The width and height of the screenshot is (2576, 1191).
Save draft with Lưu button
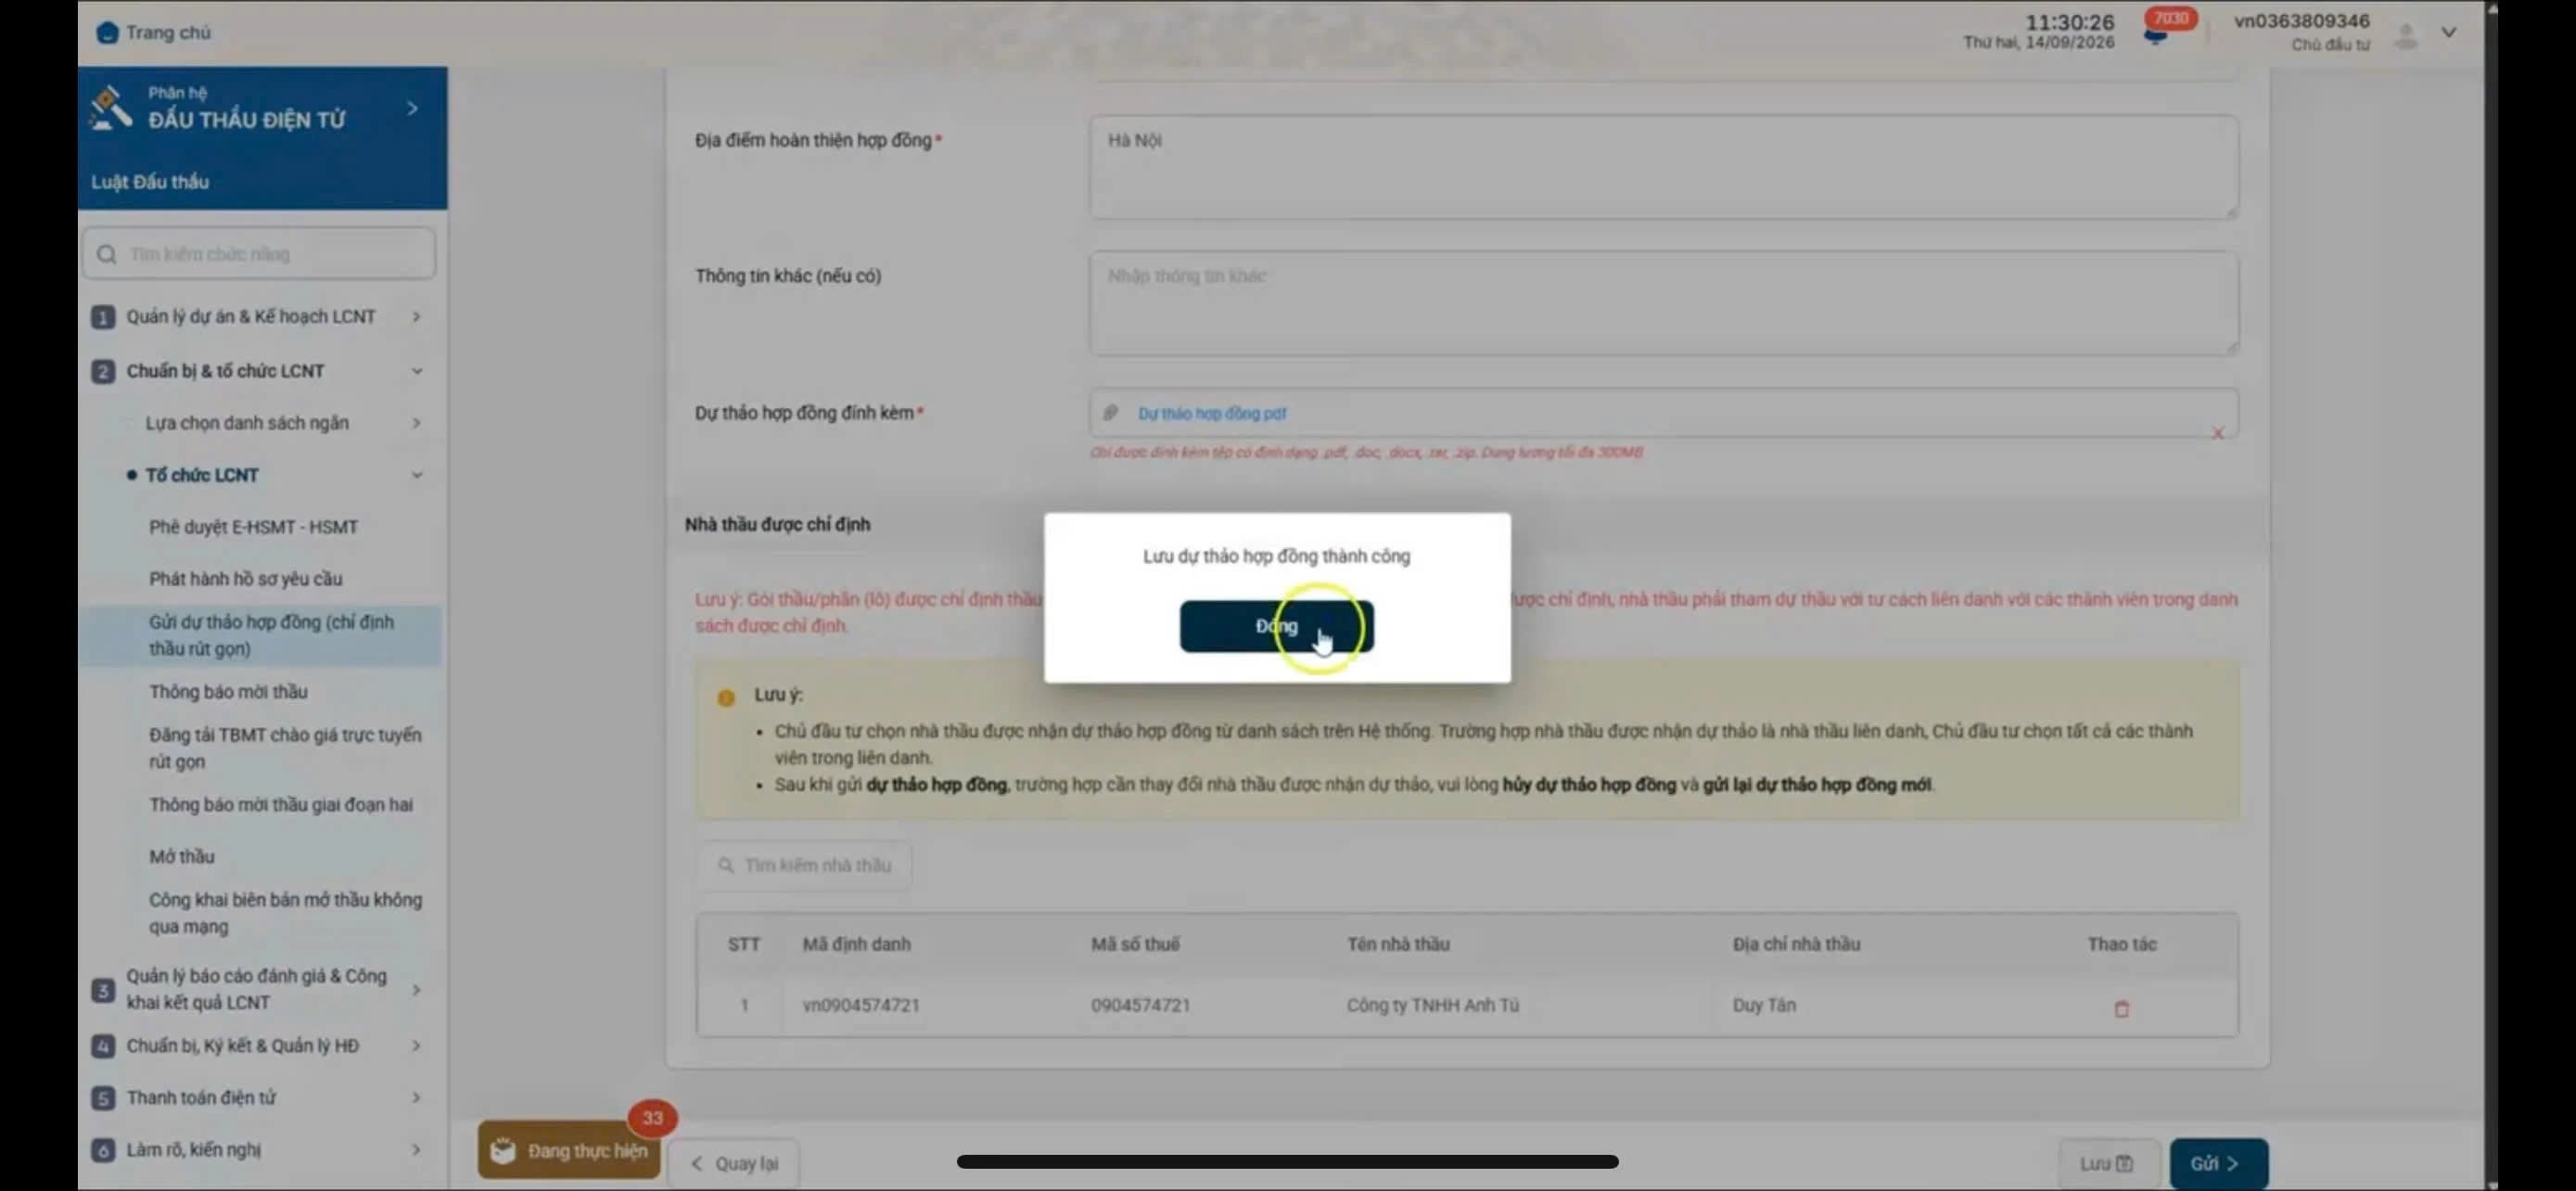[2108, 1163]
